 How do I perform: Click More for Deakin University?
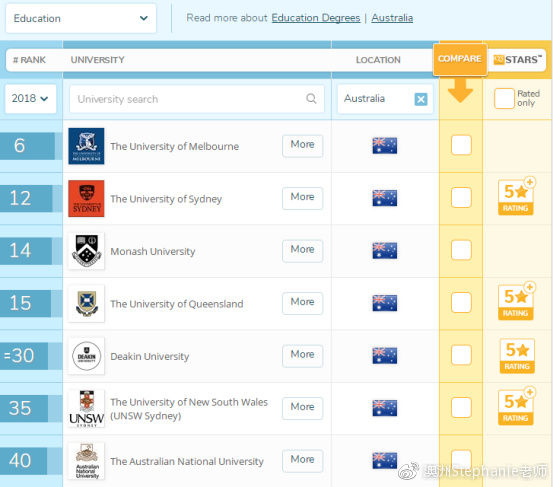click(x=302, y=355)
